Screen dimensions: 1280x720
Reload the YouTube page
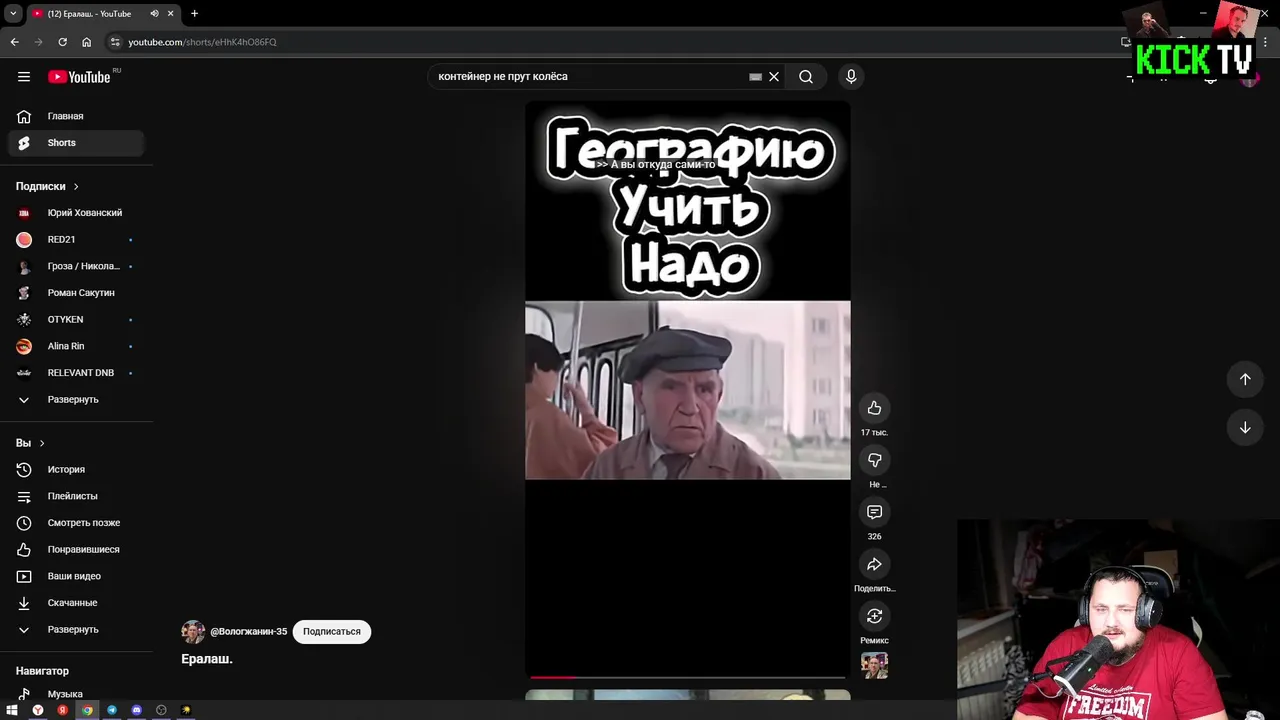coord(62,42)
